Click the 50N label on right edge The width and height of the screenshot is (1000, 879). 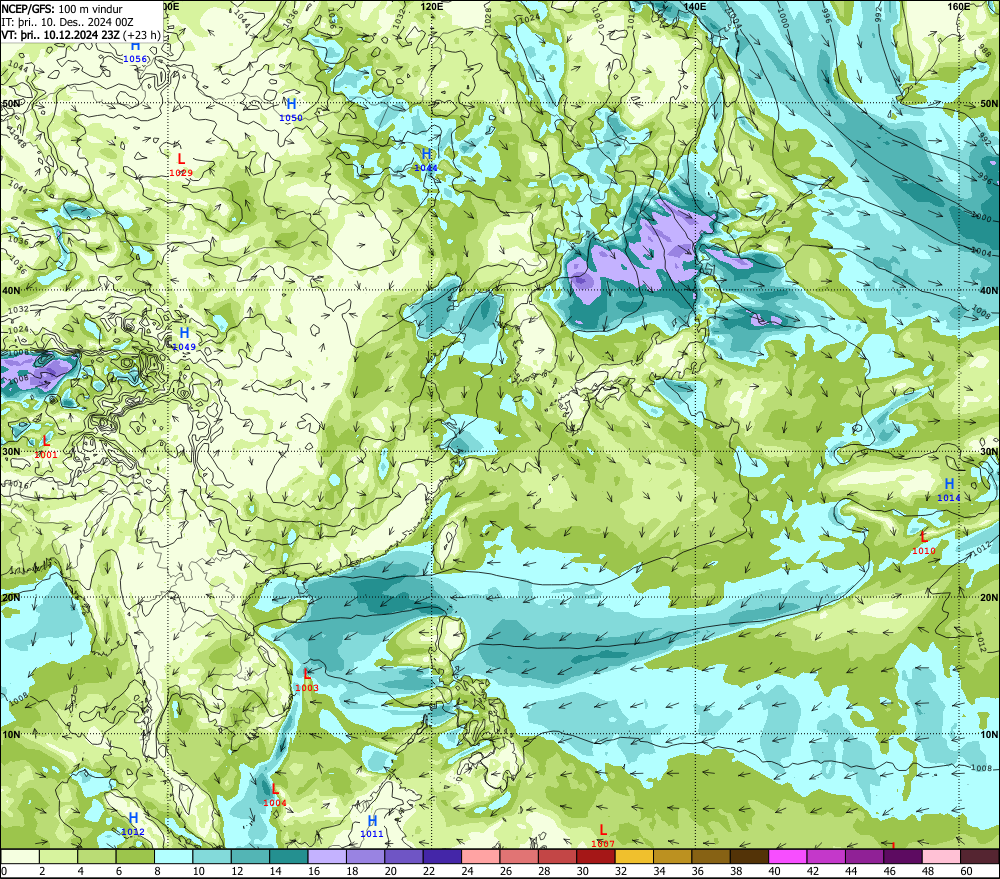[x=989, y=103]
